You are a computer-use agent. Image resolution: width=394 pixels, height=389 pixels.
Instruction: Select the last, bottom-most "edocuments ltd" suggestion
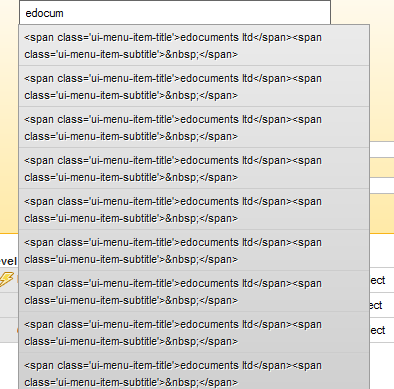click(x=194, y=371)
